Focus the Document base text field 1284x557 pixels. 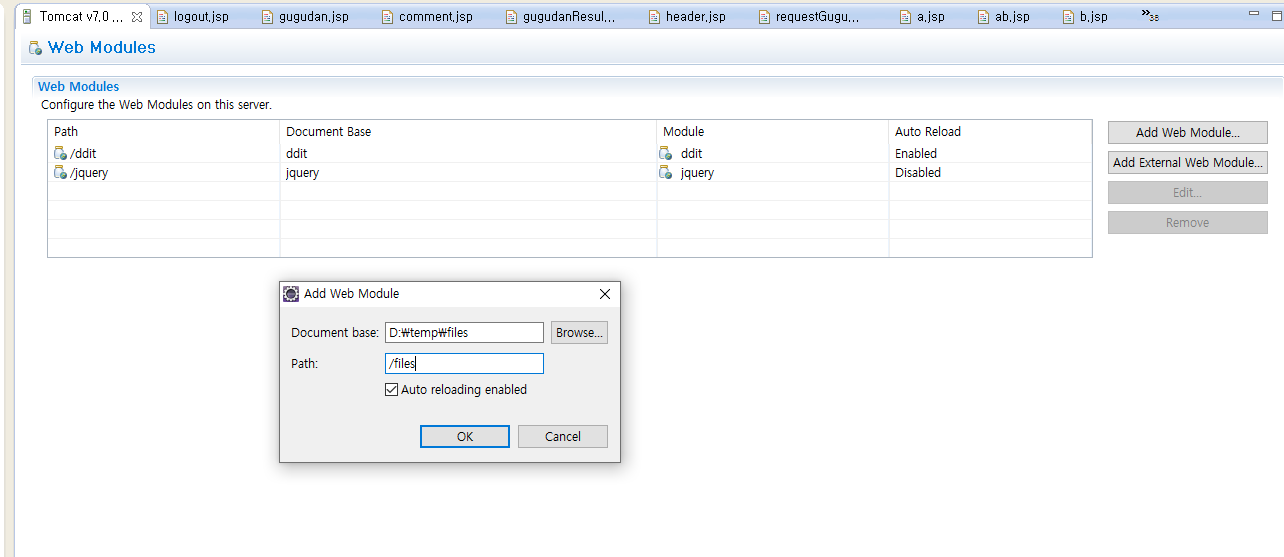click(x=464, y=332)
